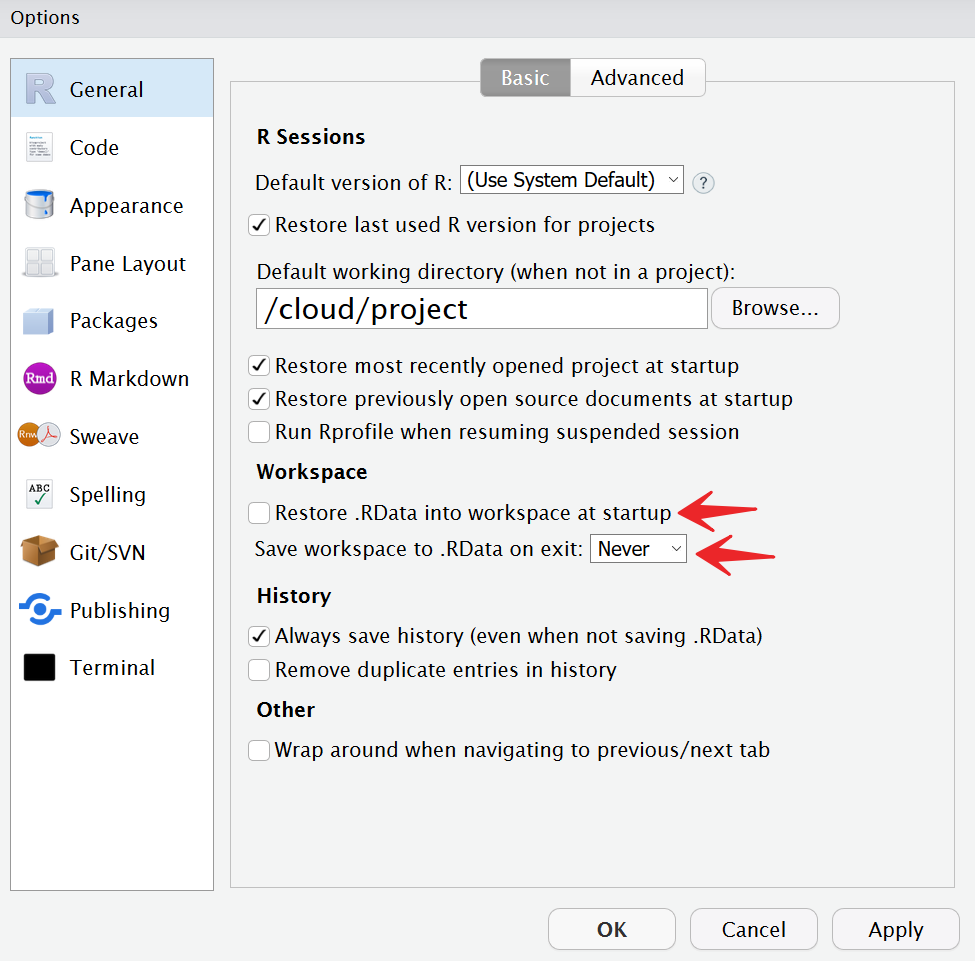Enable Restore .RData into workspace at startup

259,513
